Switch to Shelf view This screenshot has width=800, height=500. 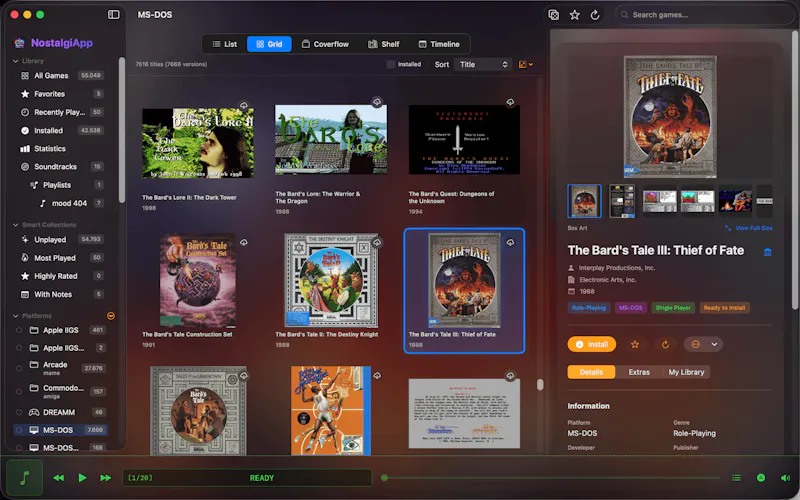tap(384, 44)
